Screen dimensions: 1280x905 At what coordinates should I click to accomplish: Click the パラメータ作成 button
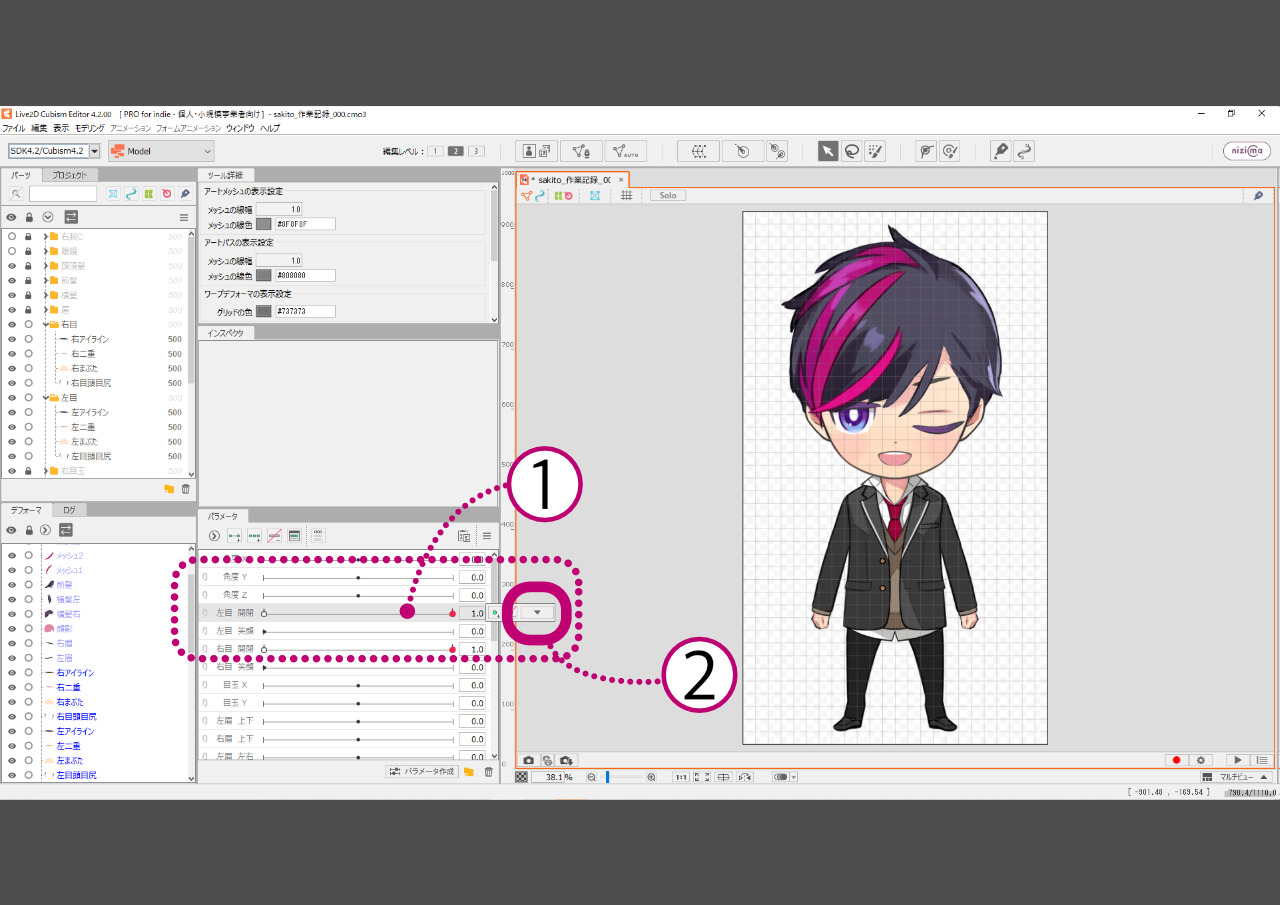pos(421,772)
